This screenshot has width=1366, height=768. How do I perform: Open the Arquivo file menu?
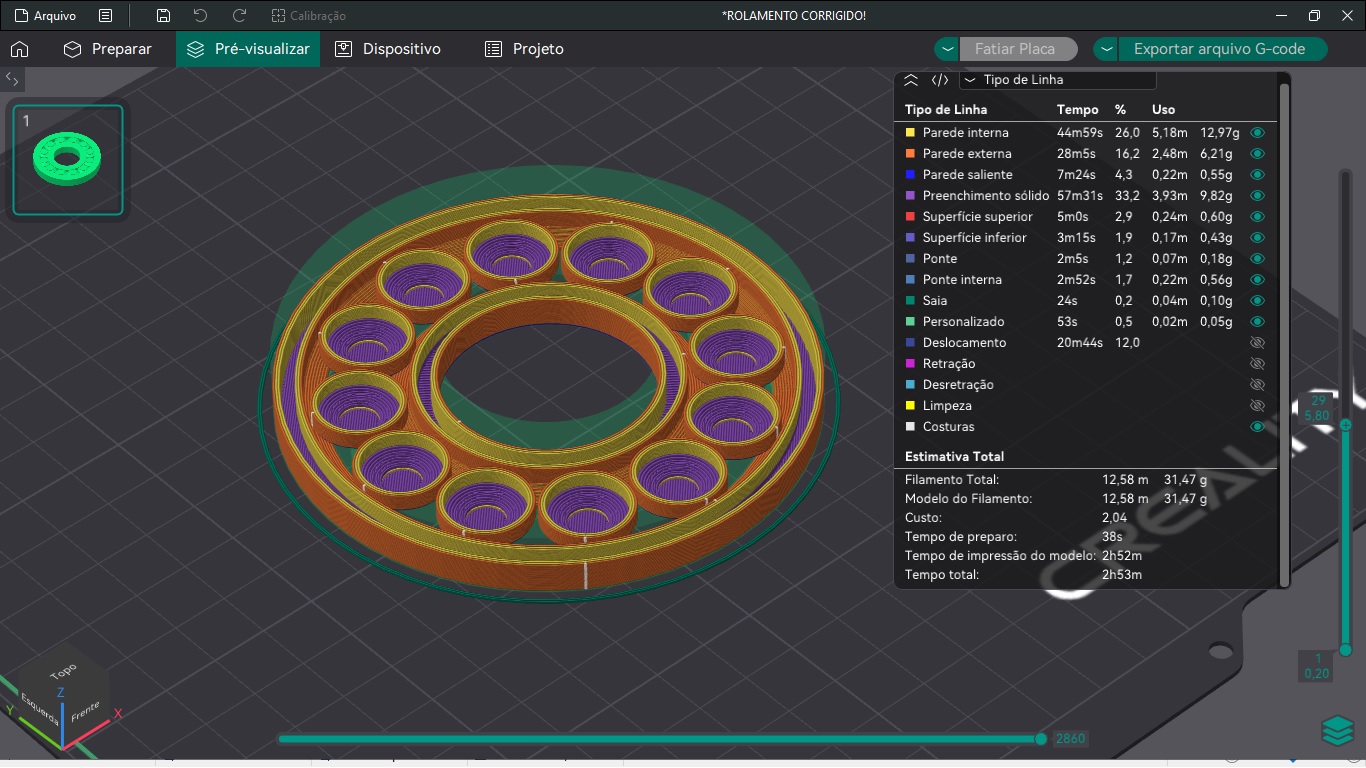45,16
